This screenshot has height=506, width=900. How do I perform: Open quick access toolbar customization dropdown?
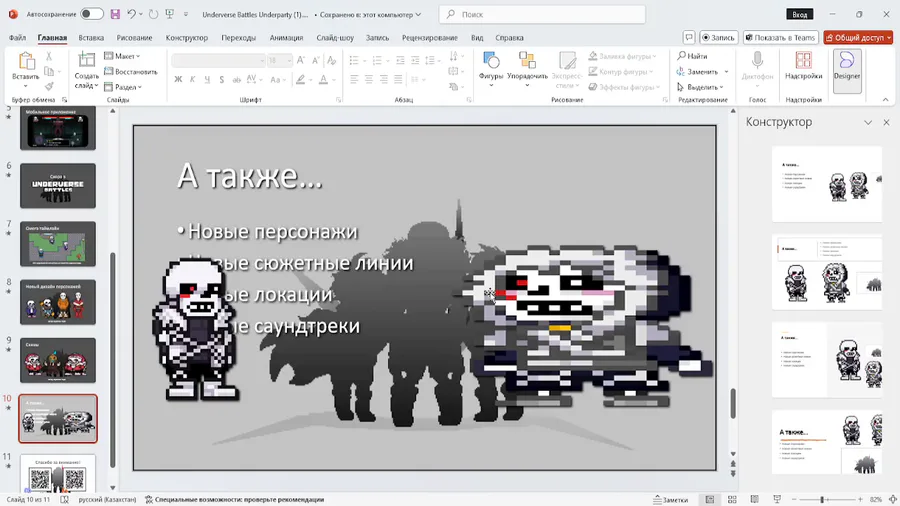[185, 14]
